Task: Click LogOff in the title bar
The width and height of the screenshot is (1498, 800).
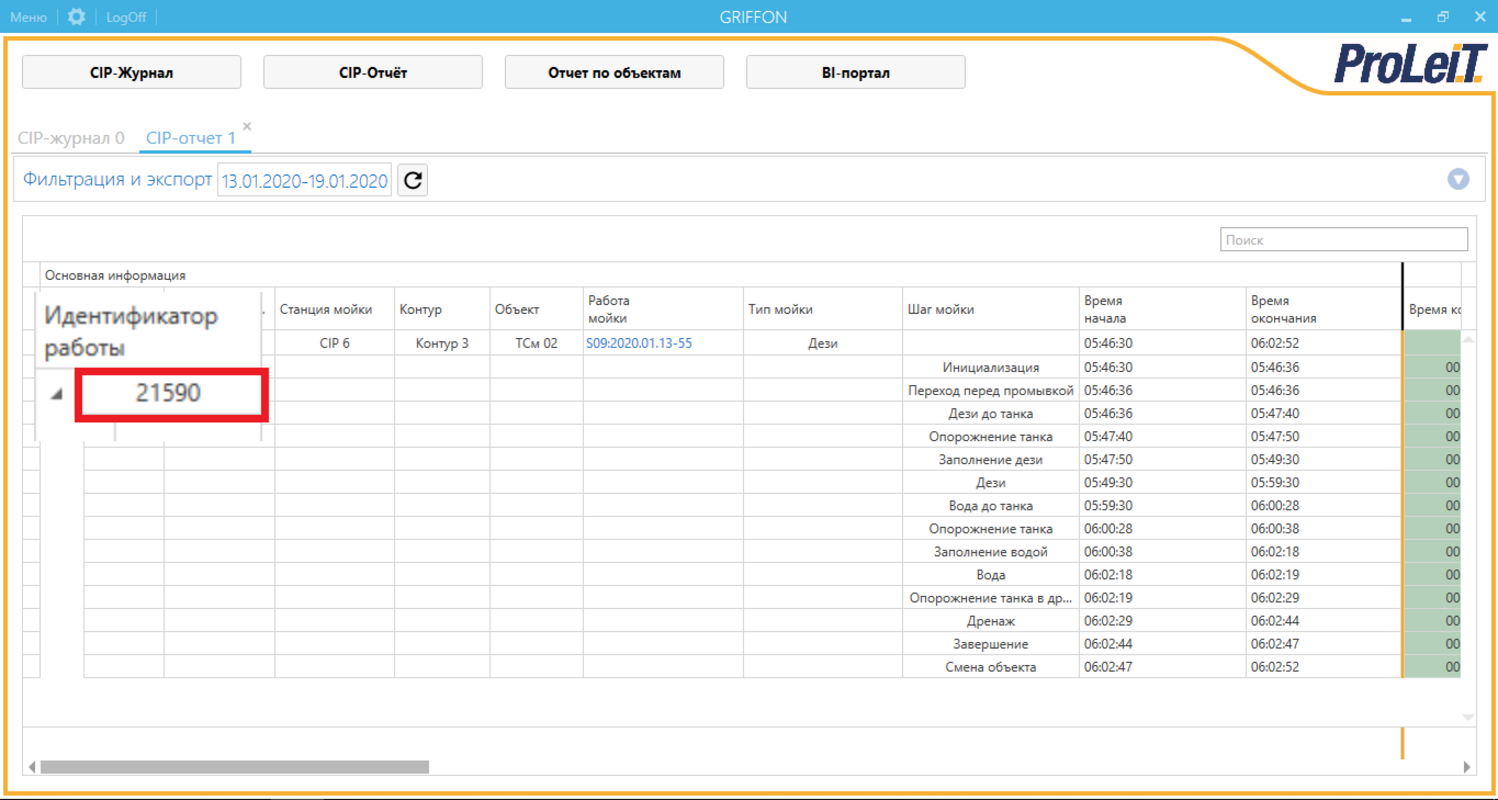Action: click(126, 17)
